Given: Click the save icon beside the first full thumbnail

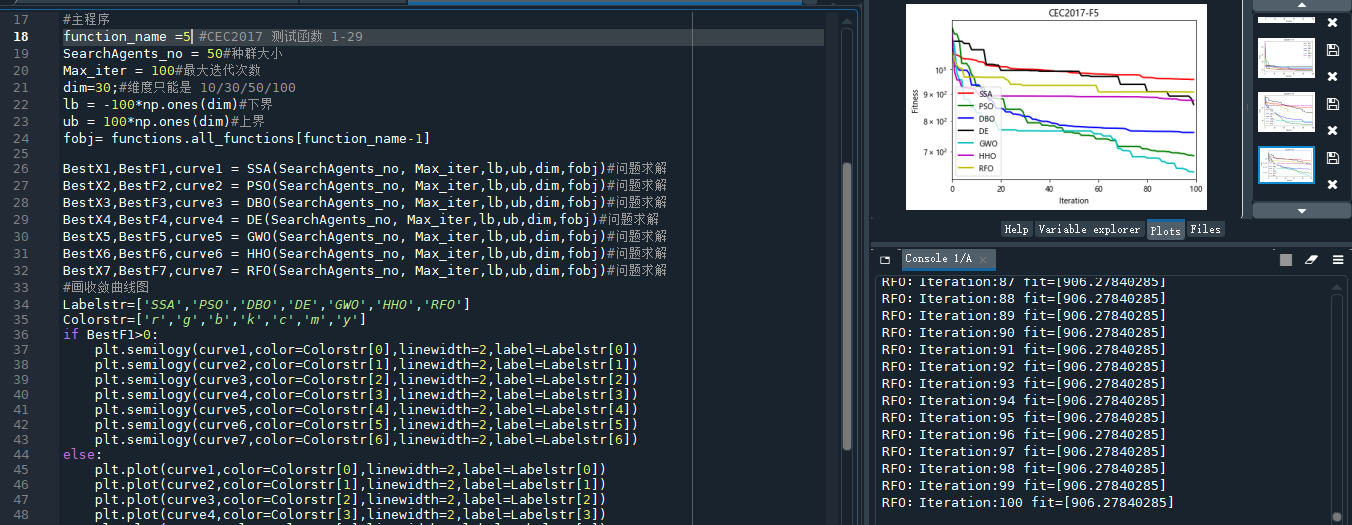Looking at the screenshot, I should click(x=1332, y=50).
